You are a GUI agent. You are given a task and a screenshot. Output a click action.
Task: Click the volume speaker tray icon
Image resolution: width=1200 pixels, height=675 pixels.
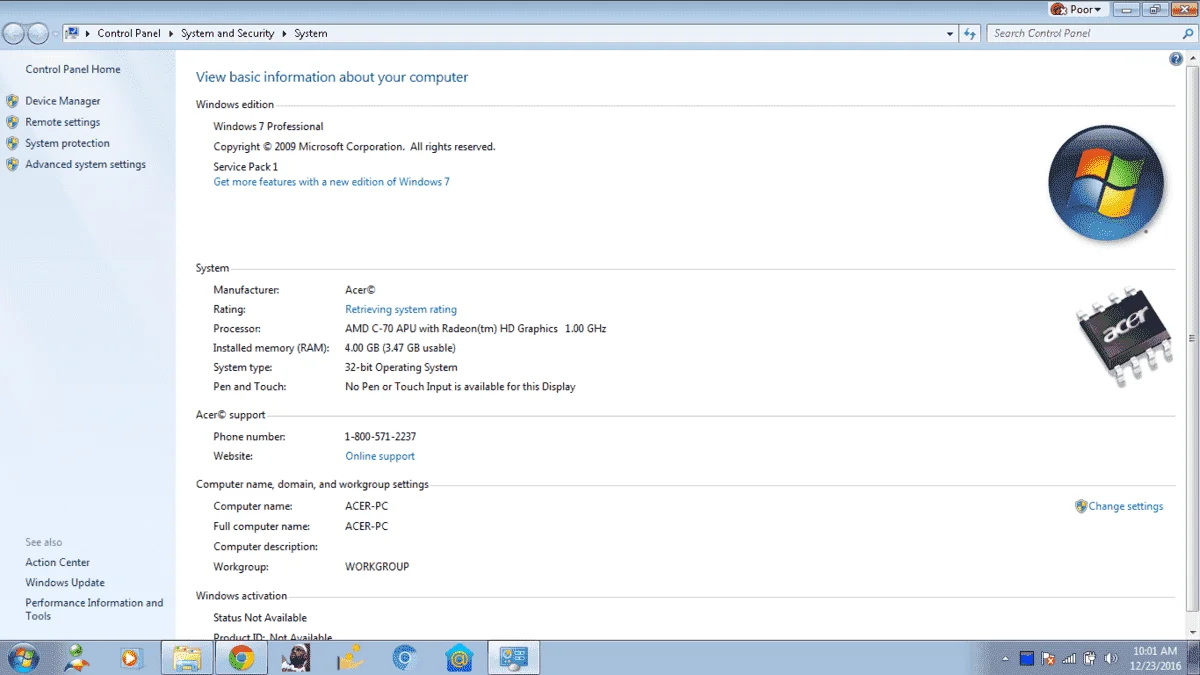(1110, 658)
